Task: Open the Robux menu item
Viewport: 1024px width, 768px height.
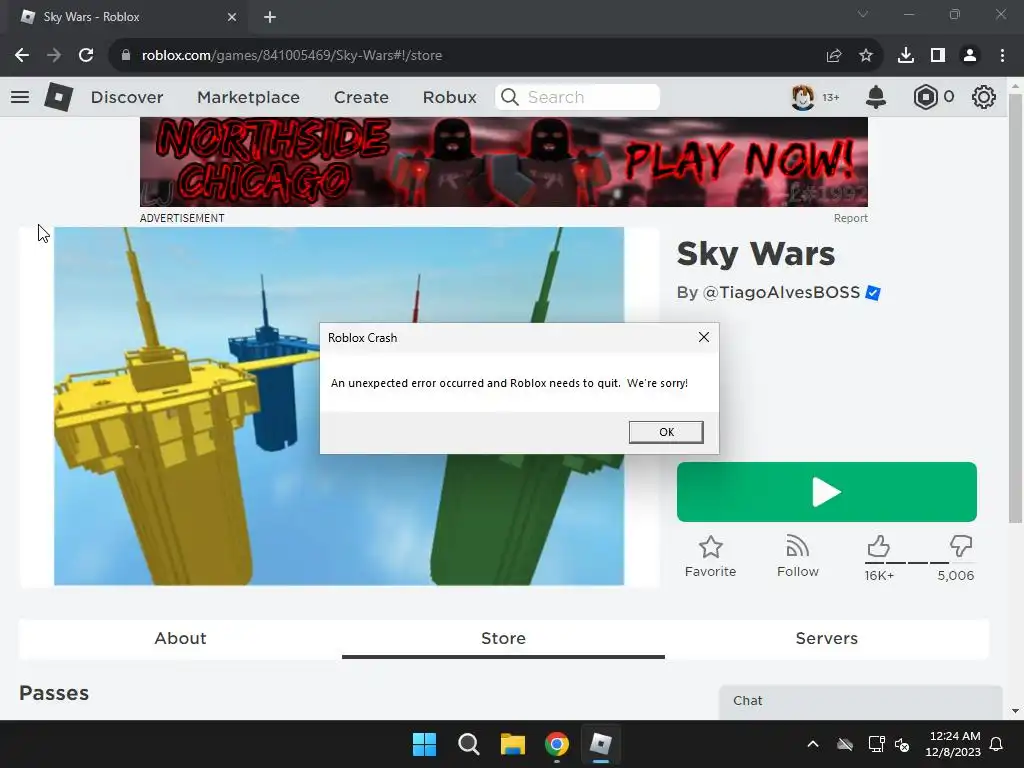Action: pos(449,97)
